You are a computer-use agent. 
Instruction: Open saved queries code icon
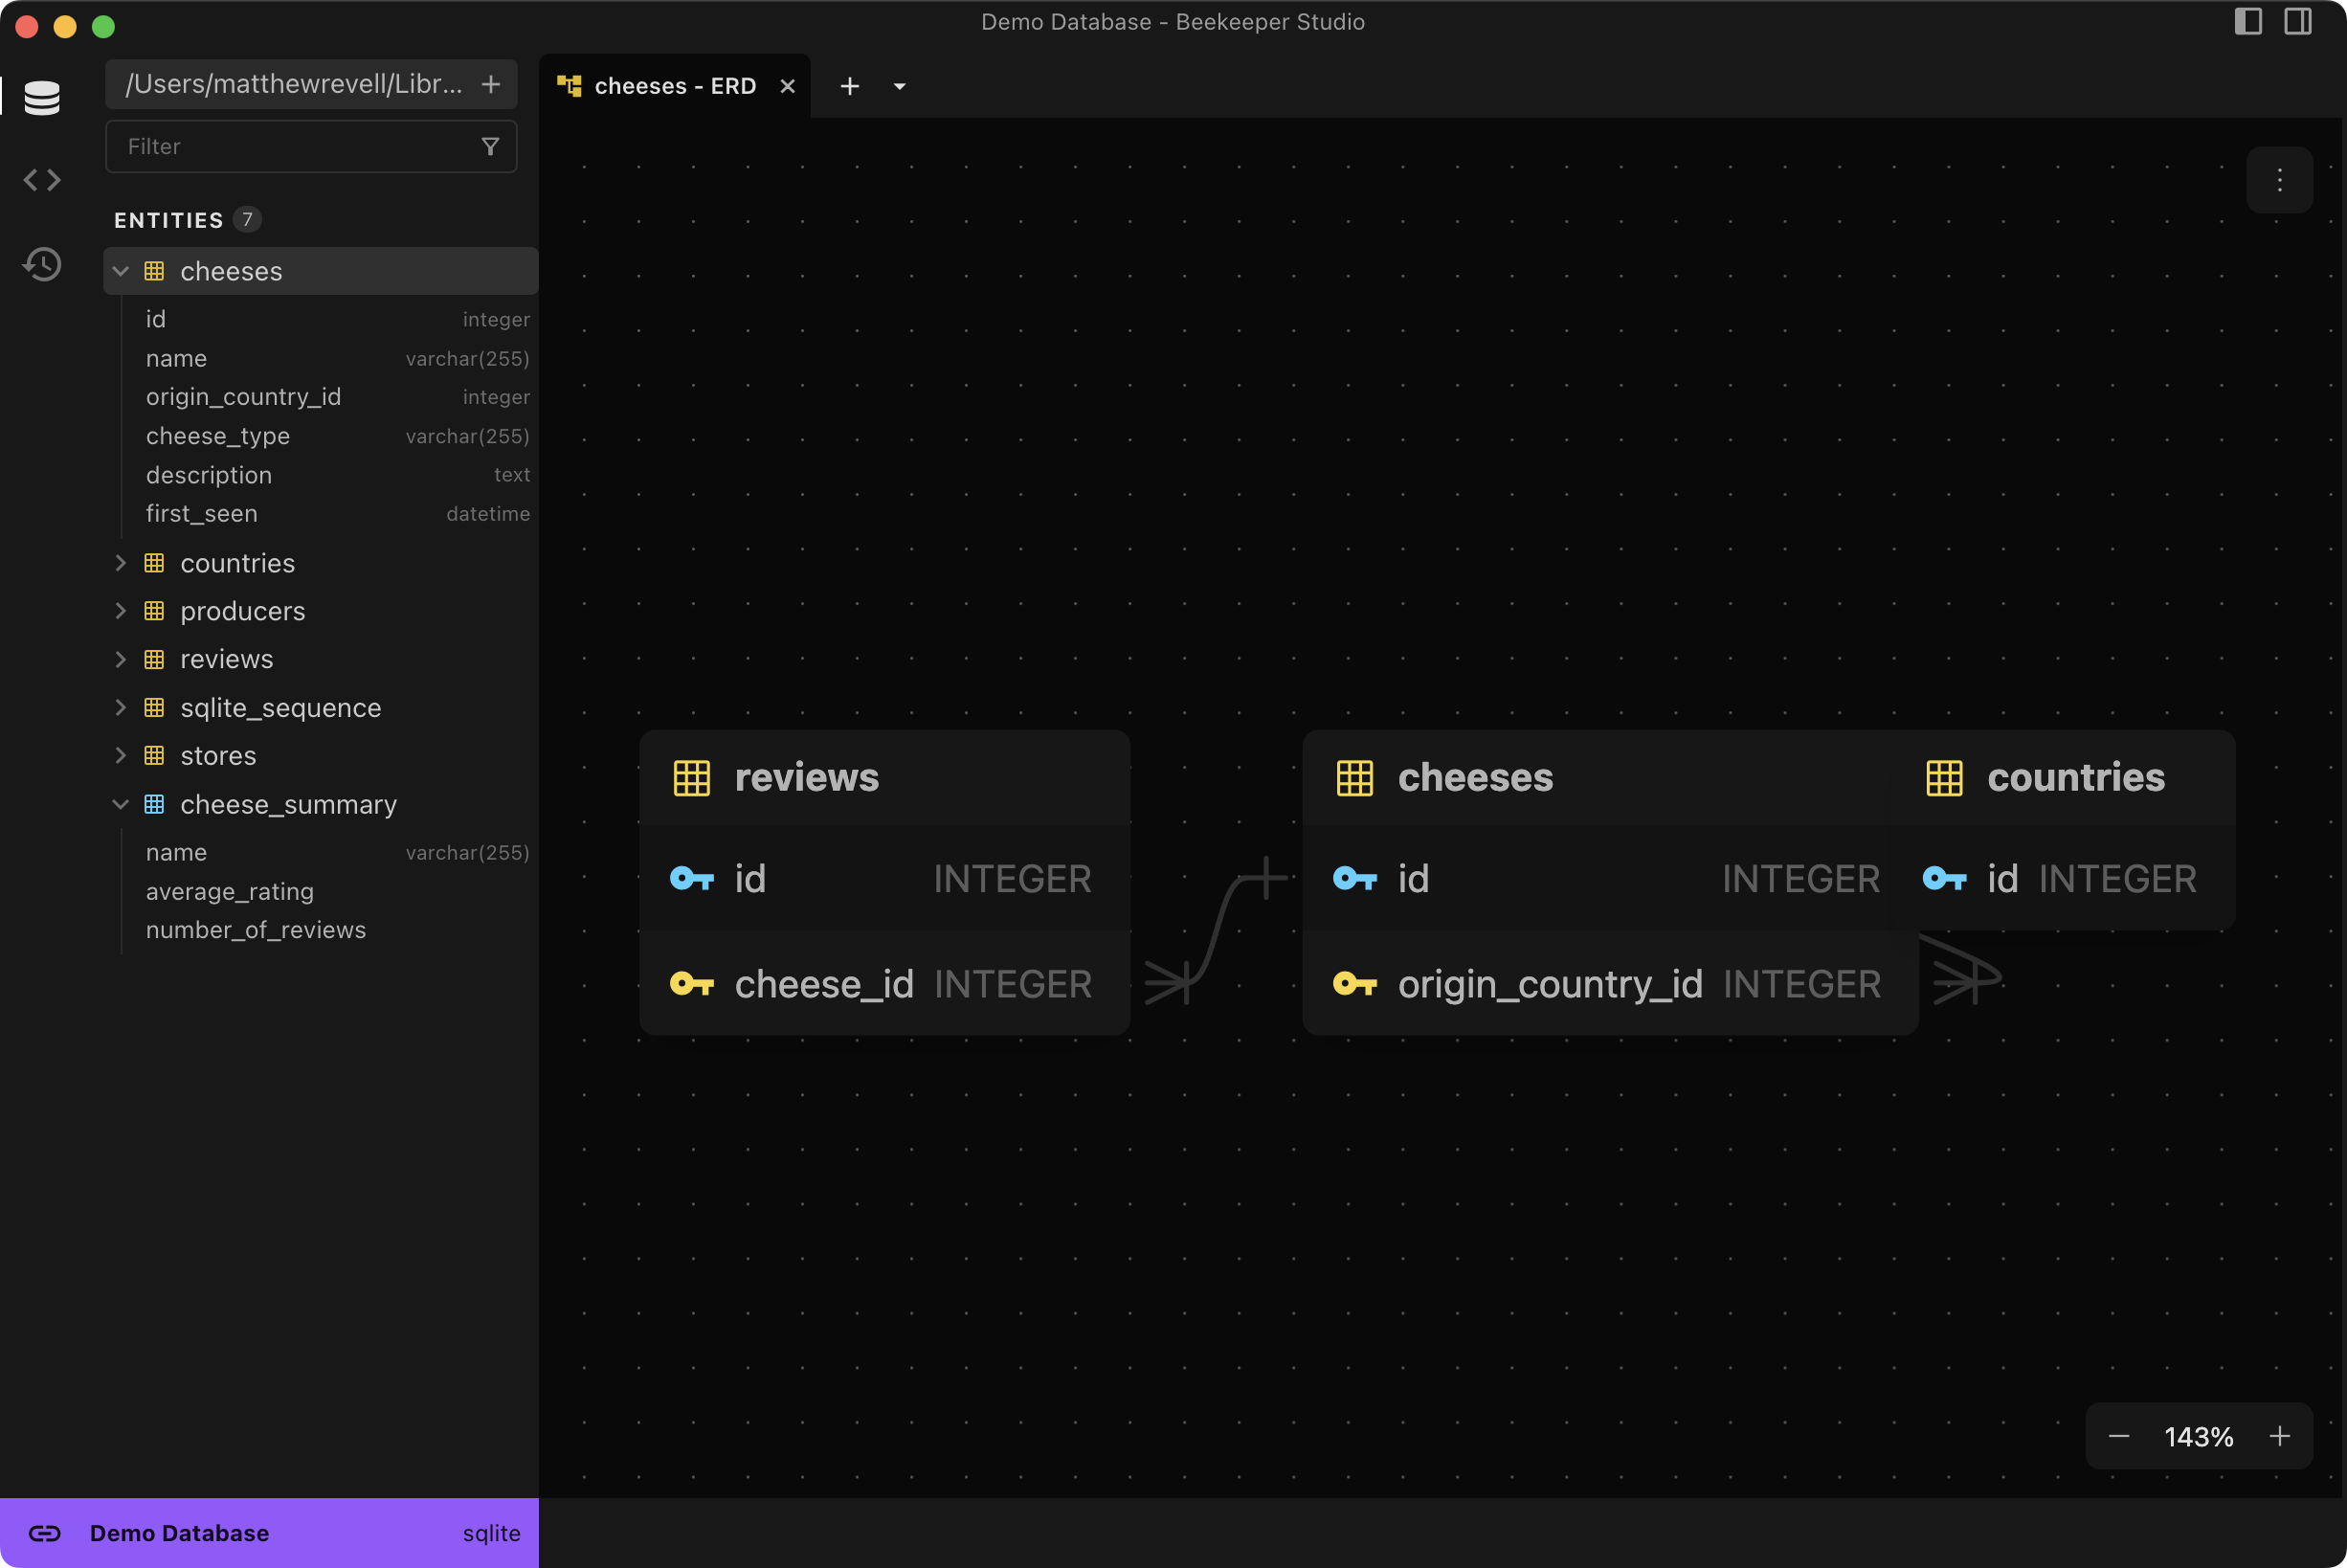[42, 180]
